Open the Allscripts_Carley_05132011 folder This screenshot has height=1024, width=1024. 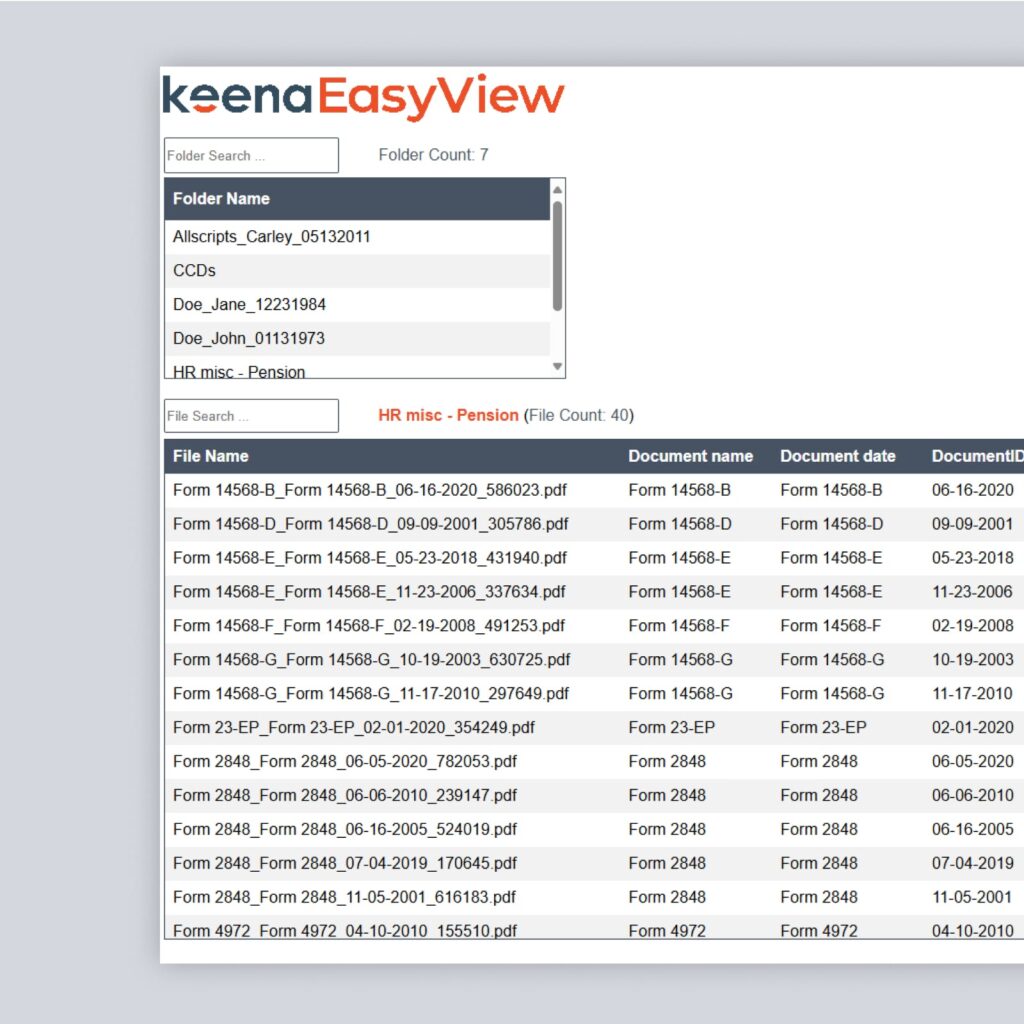pyautogui.click(x=271, y=237)
